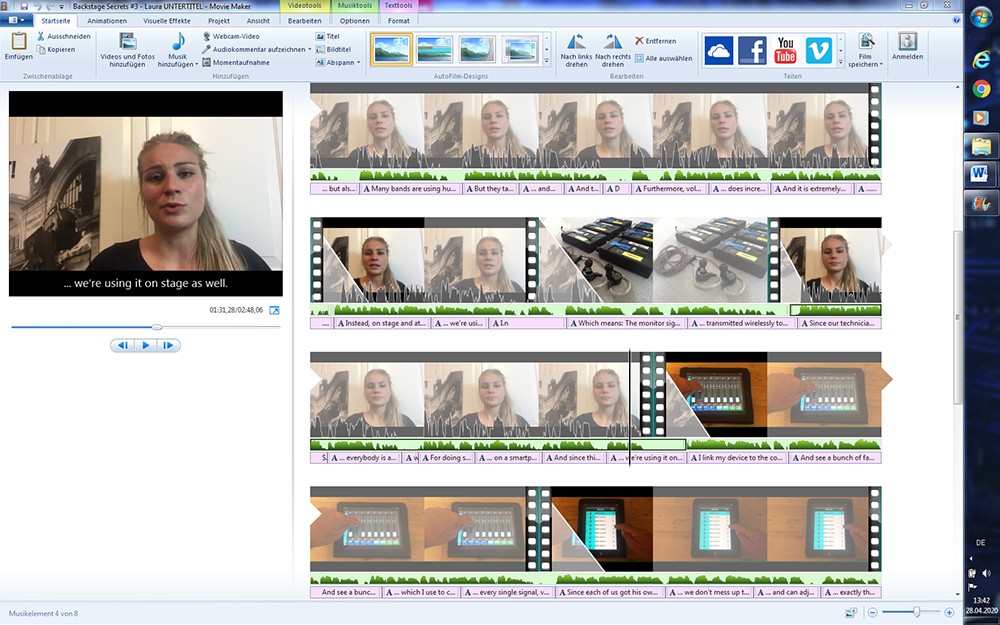Screen dimensions: 1000x625
Task: Click Alle auswählen to select all
Action: [x=662, y=58]
